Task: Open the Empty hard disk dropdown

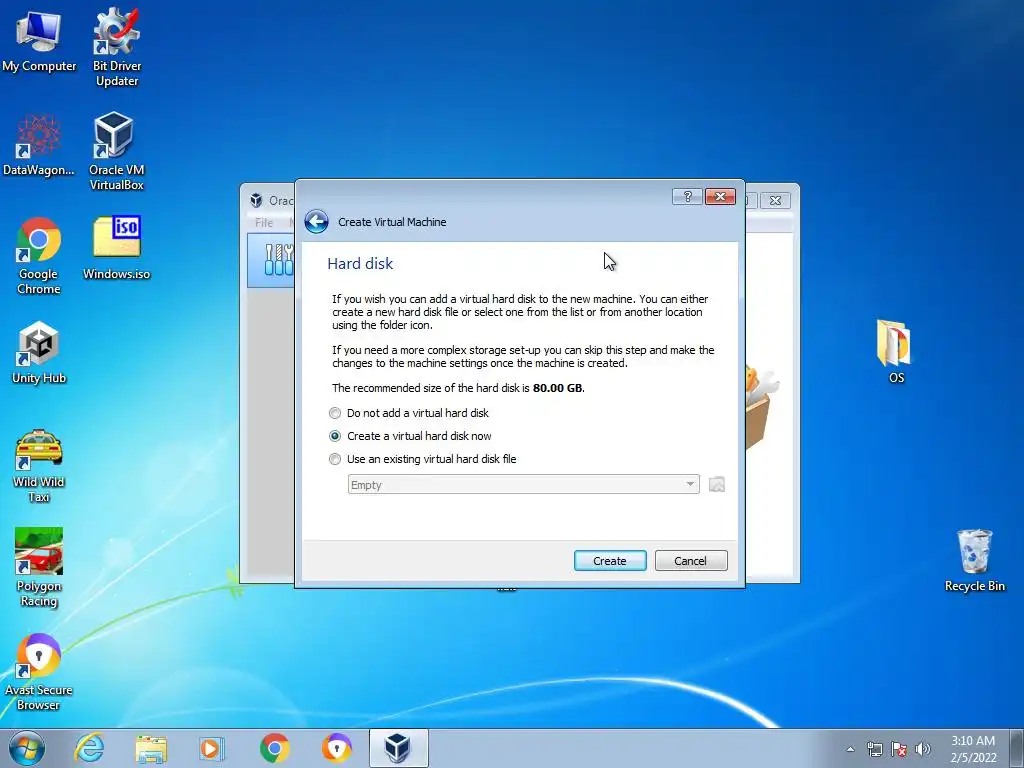Action: click(524, 485)
